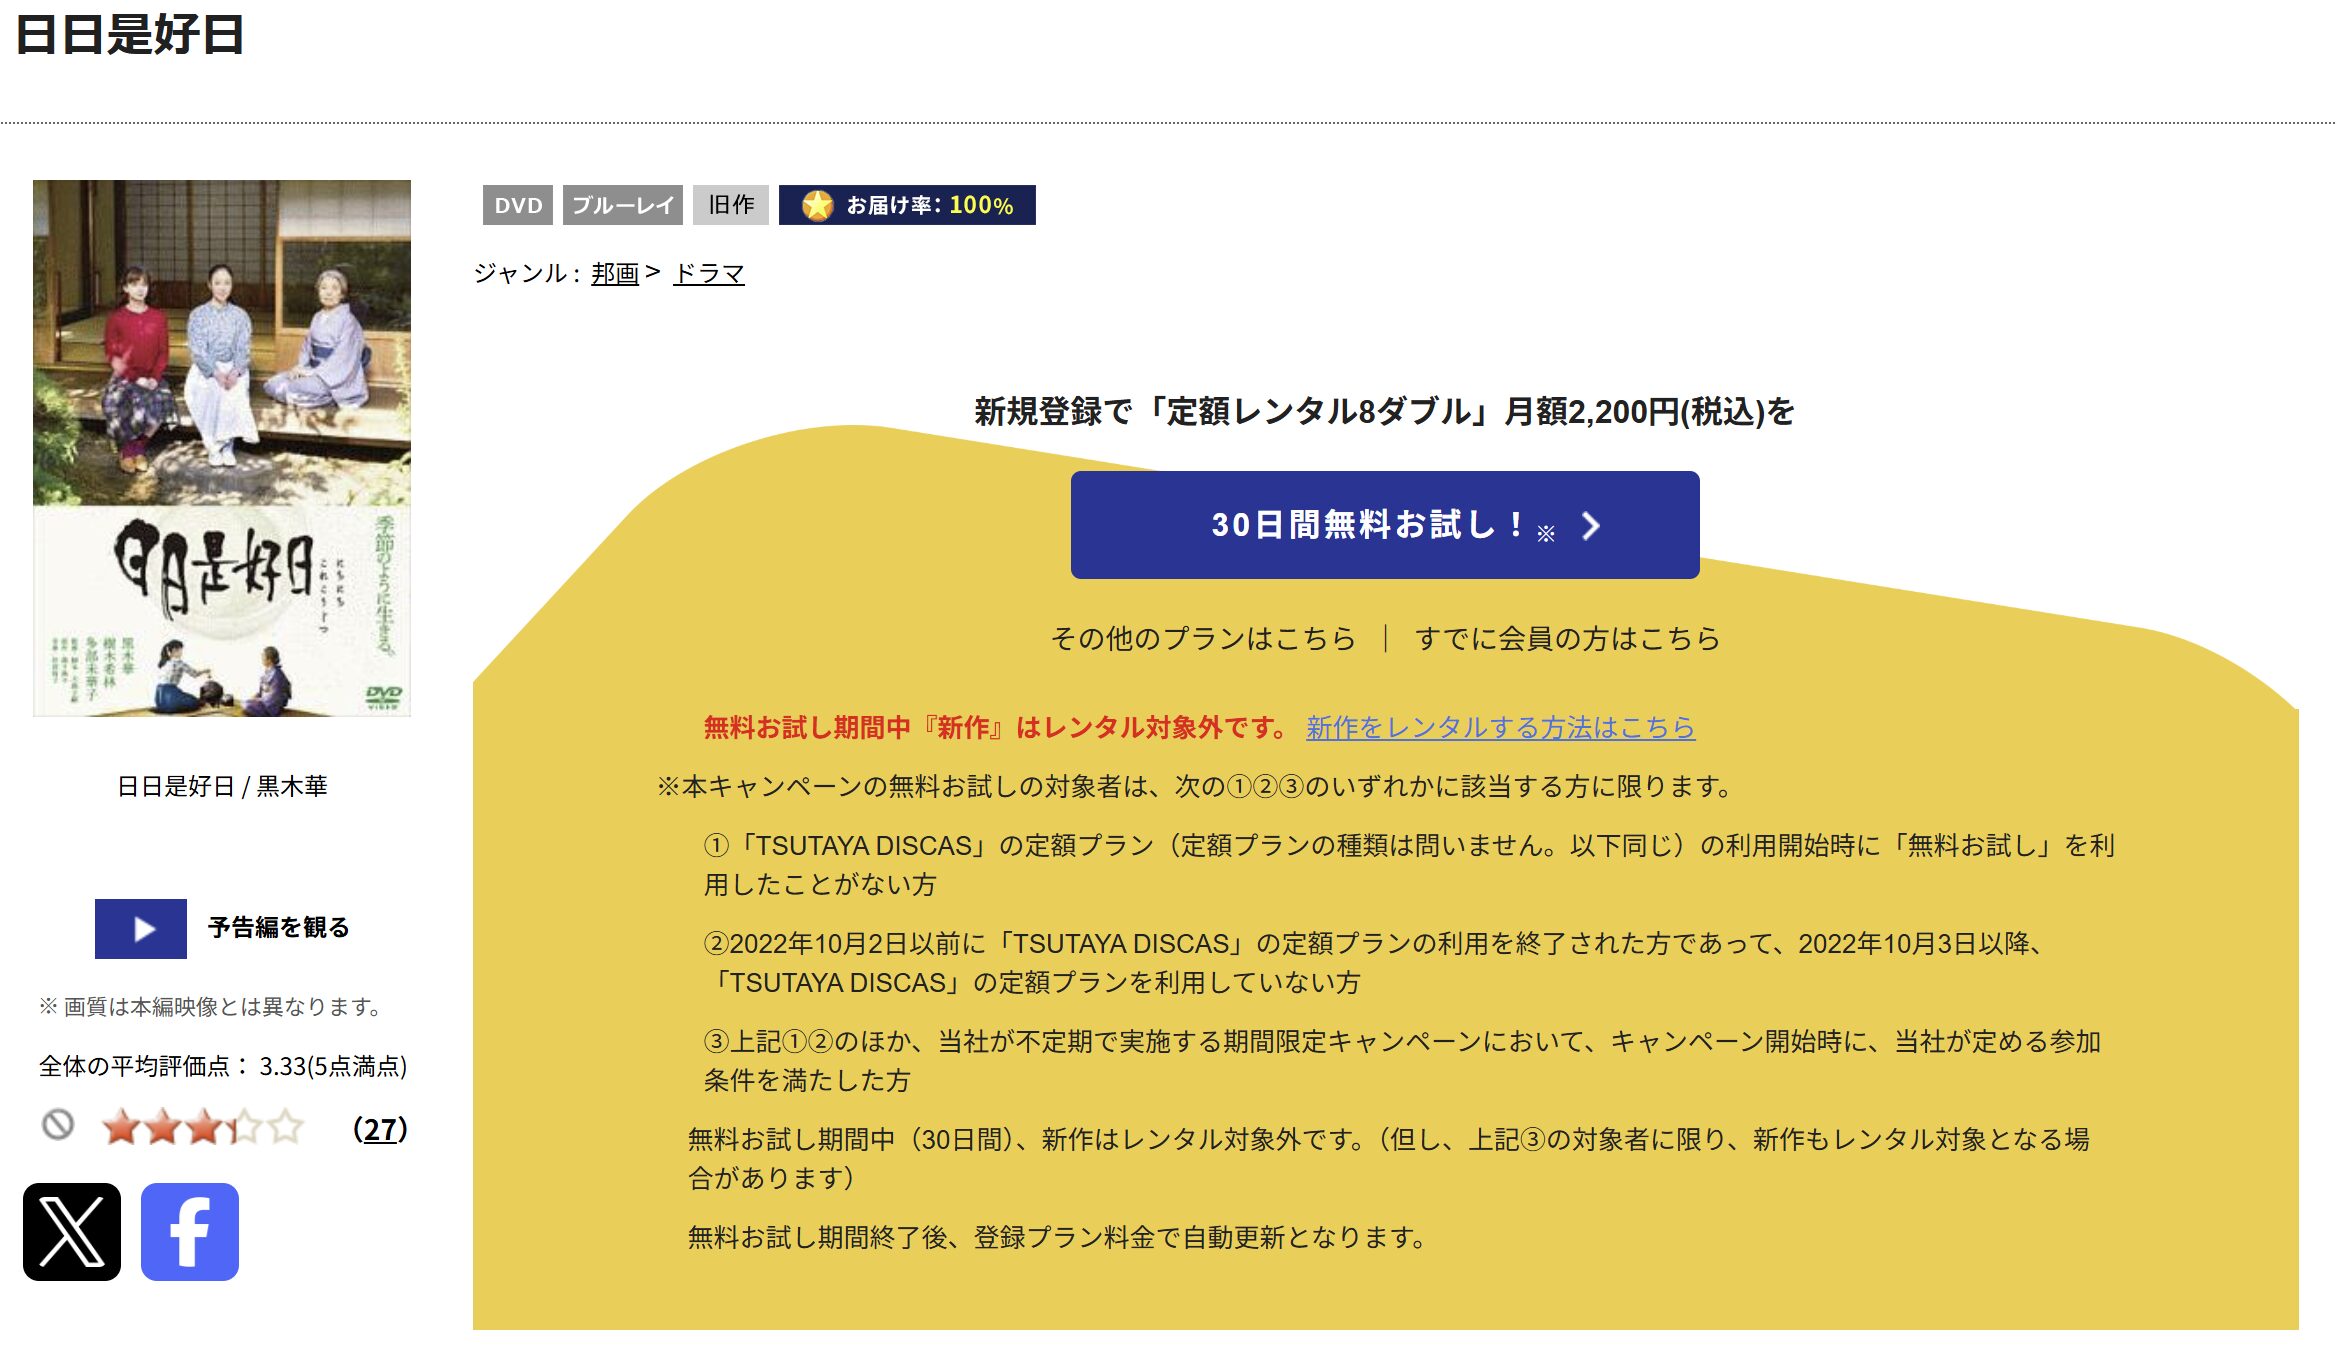Click condition ② starting 2022年10月2日以前に
Screen dimensions: 2337x1363
click(1375, 963)
